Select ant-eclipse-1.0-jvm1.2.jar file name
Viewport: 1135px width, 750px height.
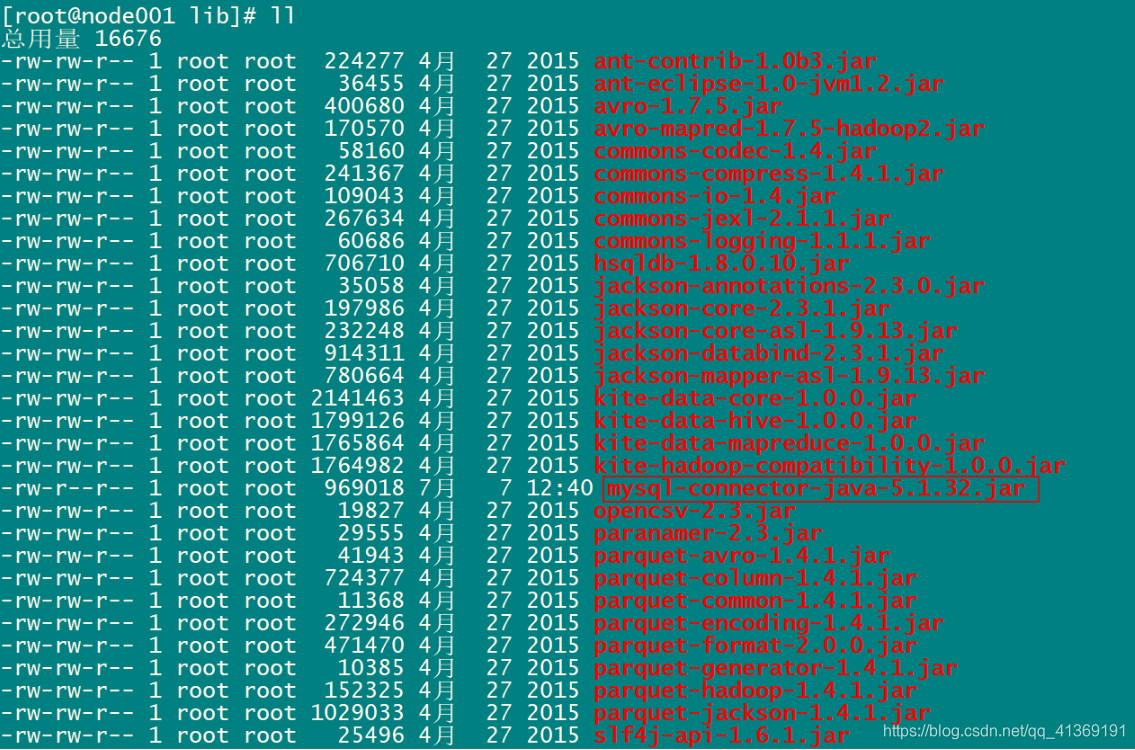click(x=769, y=84)
